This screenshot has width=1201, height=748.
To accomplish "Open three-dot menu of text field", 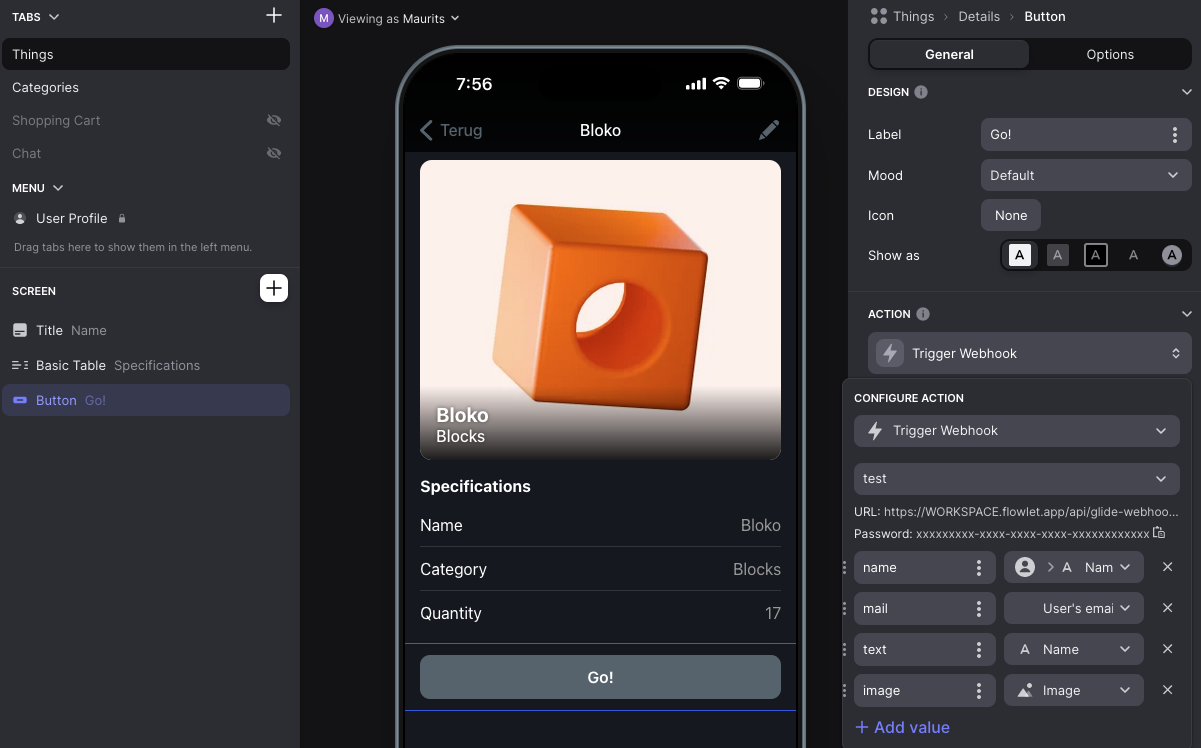I will (979, 649).
